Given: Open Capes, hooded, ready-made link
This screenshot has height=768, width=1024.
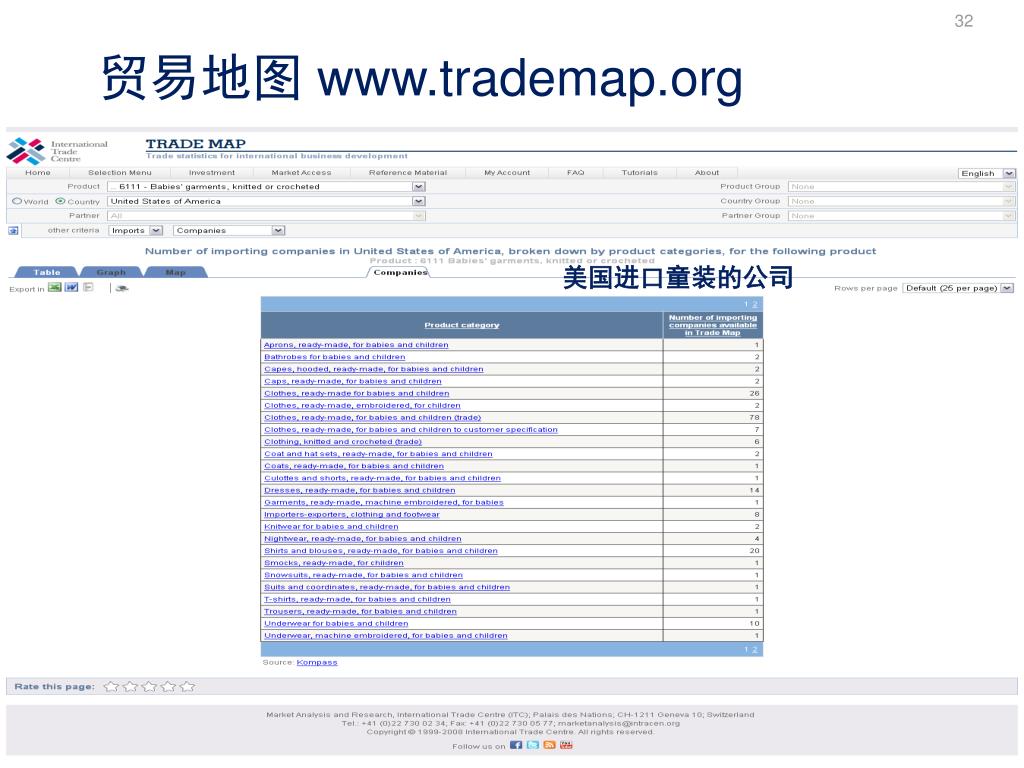Looking at the screenshot, I should (374, 369).
